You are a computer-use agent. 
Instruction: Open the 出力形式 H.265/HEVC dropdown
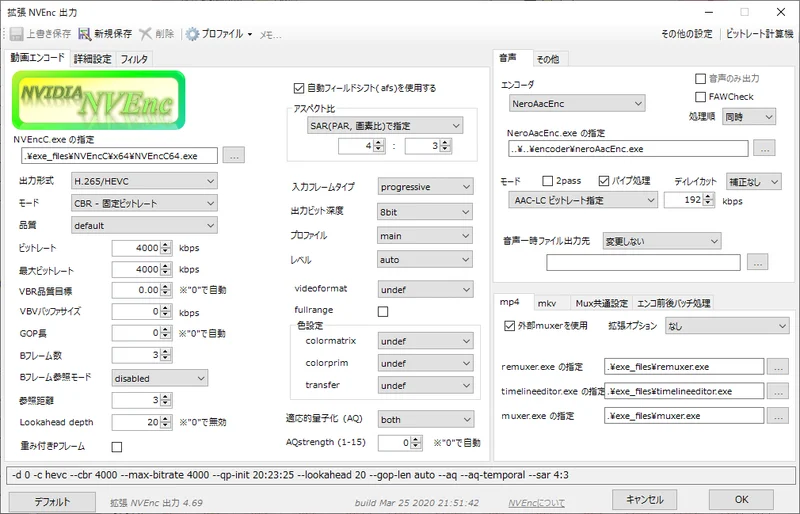point(144,181)
